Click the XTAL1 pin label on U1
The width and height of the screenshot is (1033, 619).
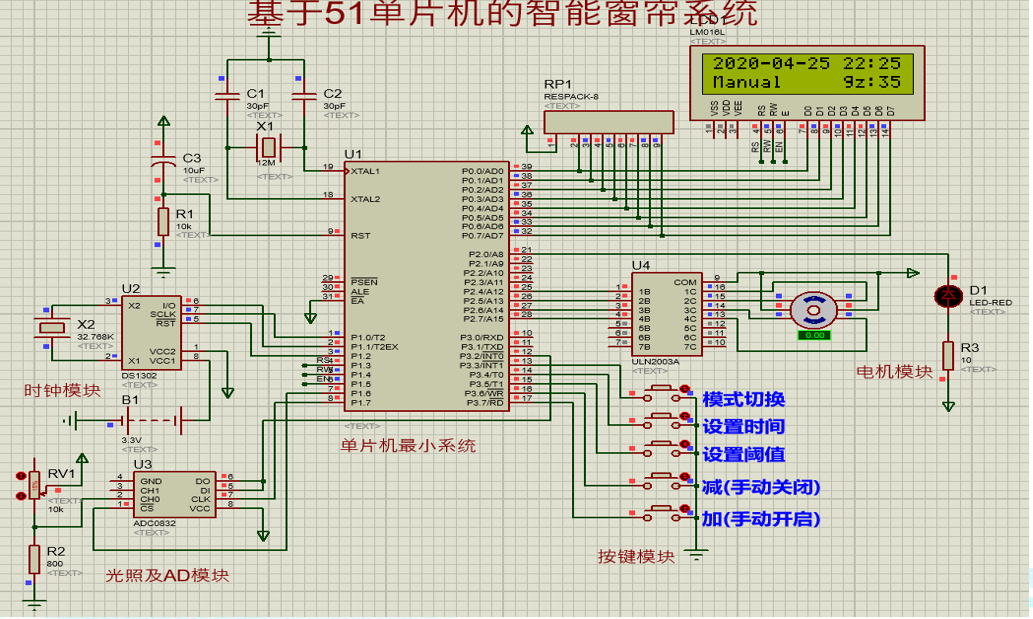tap(365, 171)
